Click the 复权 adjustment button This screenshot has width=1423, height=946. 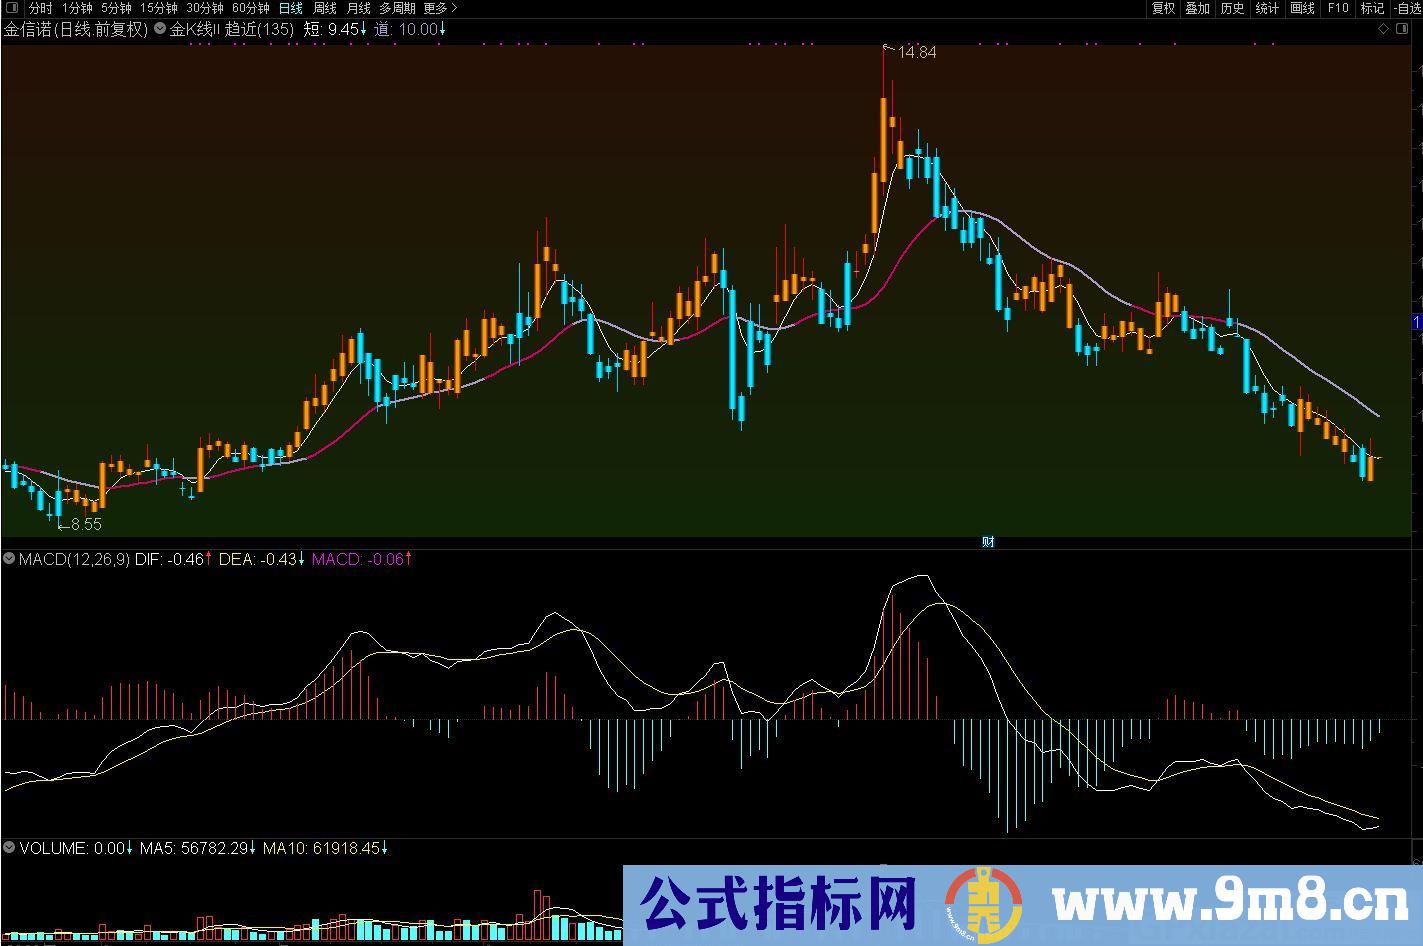[x=1163, y=8]
